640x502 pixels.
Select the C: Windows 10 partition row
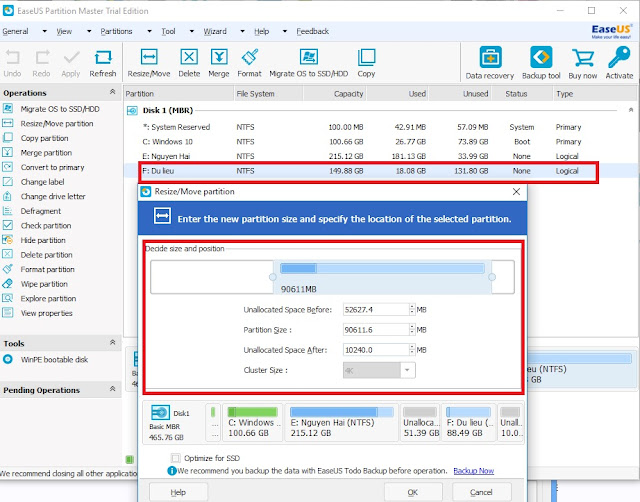(x=380, y=142)
